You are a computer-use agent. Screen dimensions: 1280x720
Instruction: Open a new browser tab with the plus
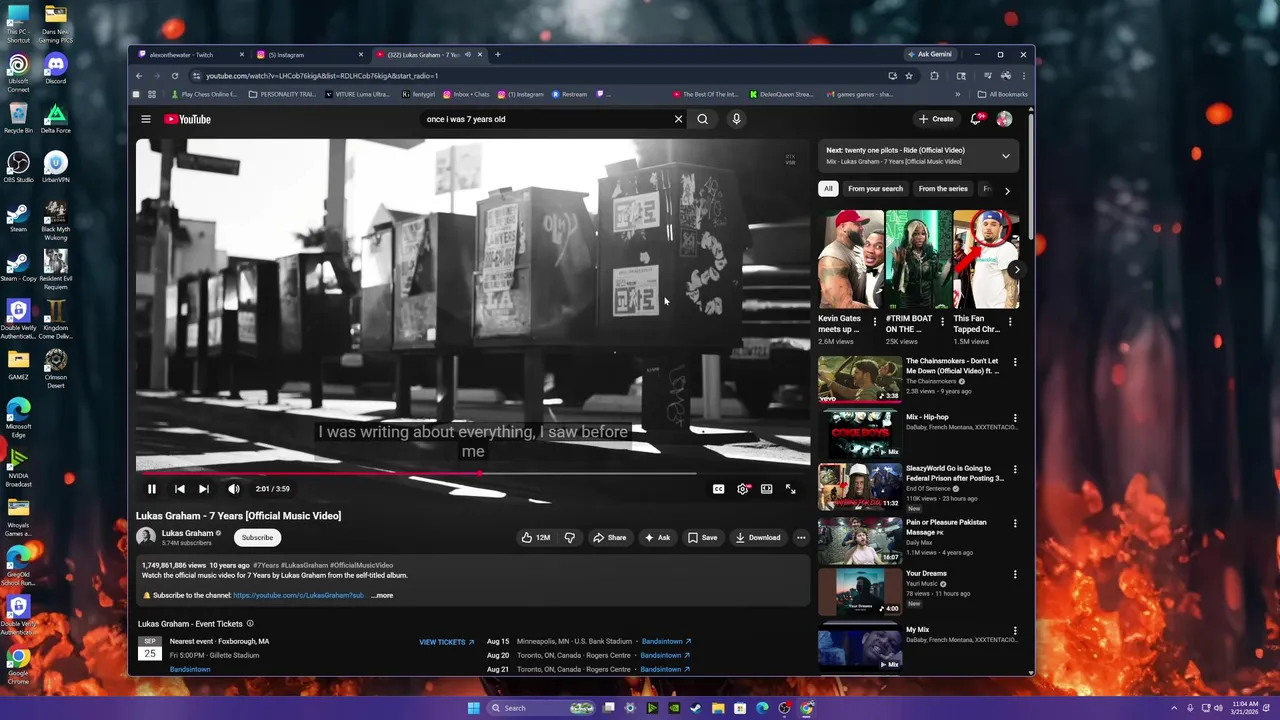498,55
